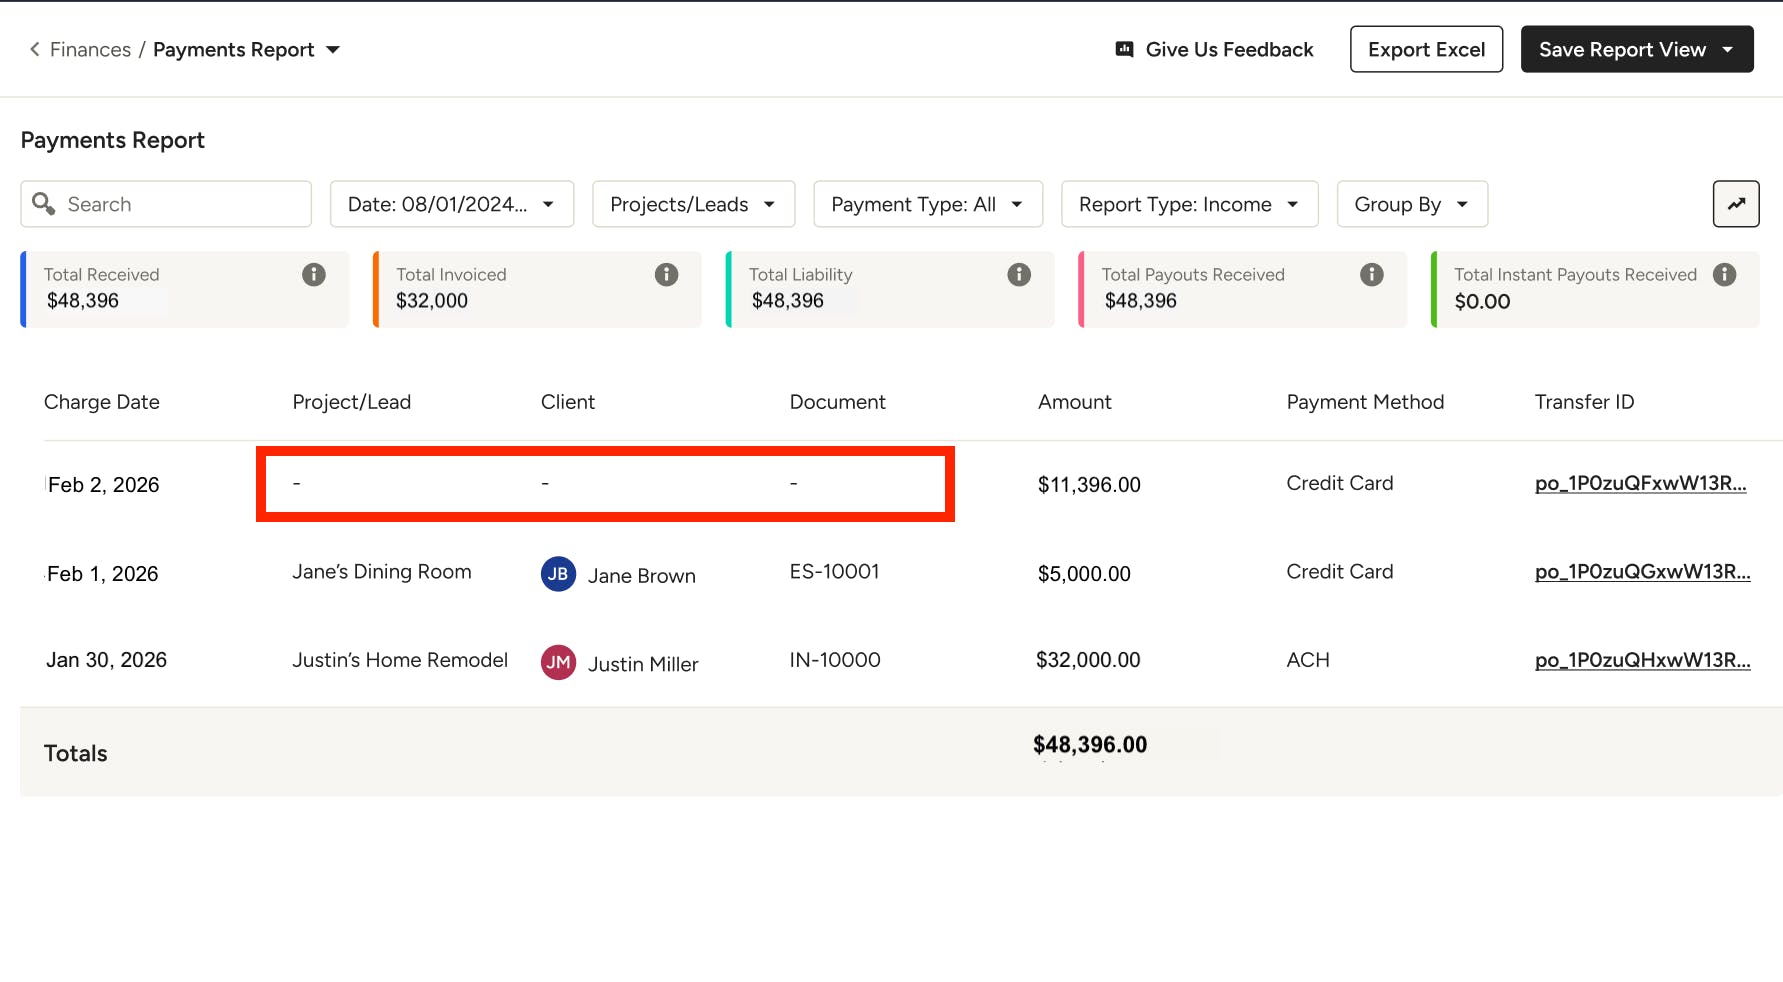Image resolution: width=1783 pixels, height=982 pixels.
Task: Click the Payment Method column header
Action: [1365, 402]
